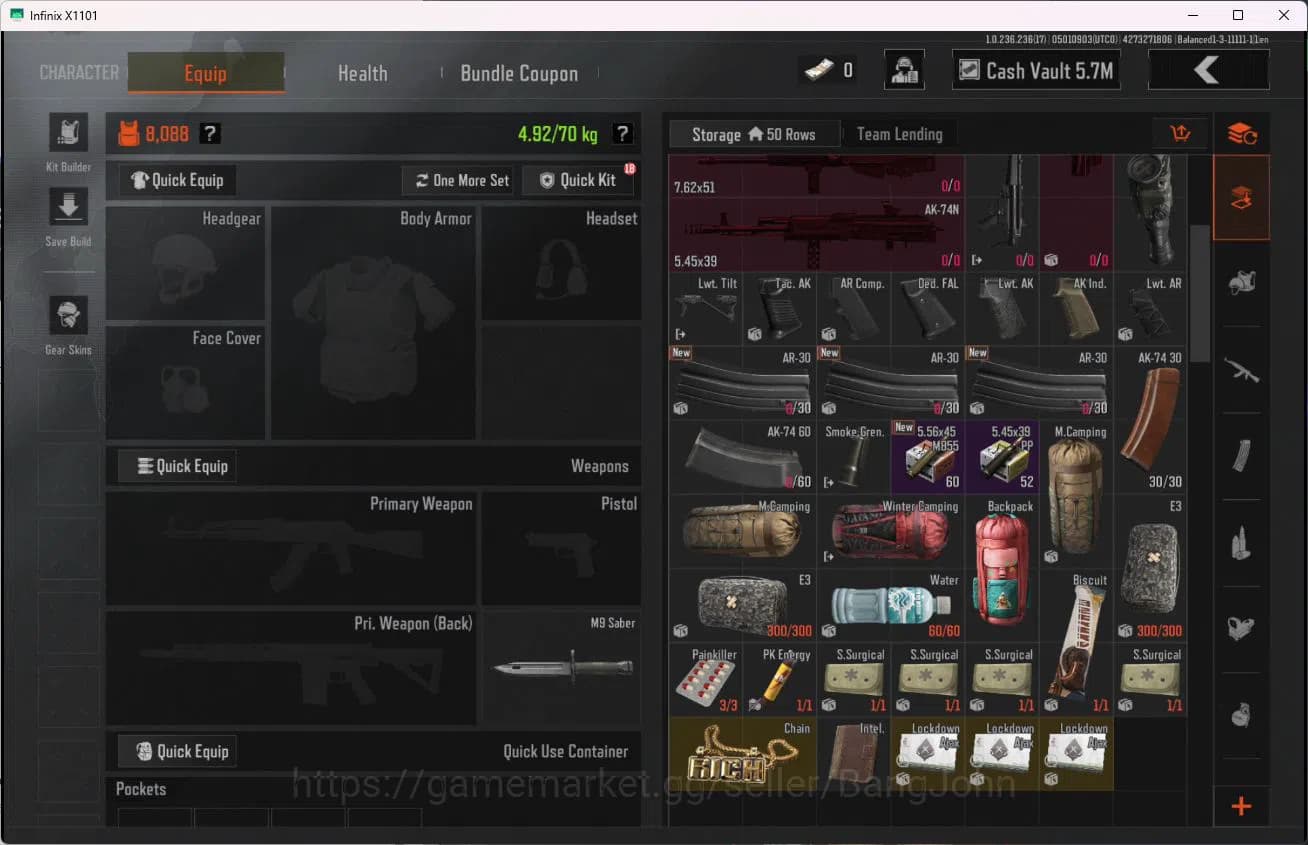The width and height of the screenshot is (1308, 845).
Task: Click the orange plus icon in sidebar
Action: pyautogui.click(x=1242, y=806)
